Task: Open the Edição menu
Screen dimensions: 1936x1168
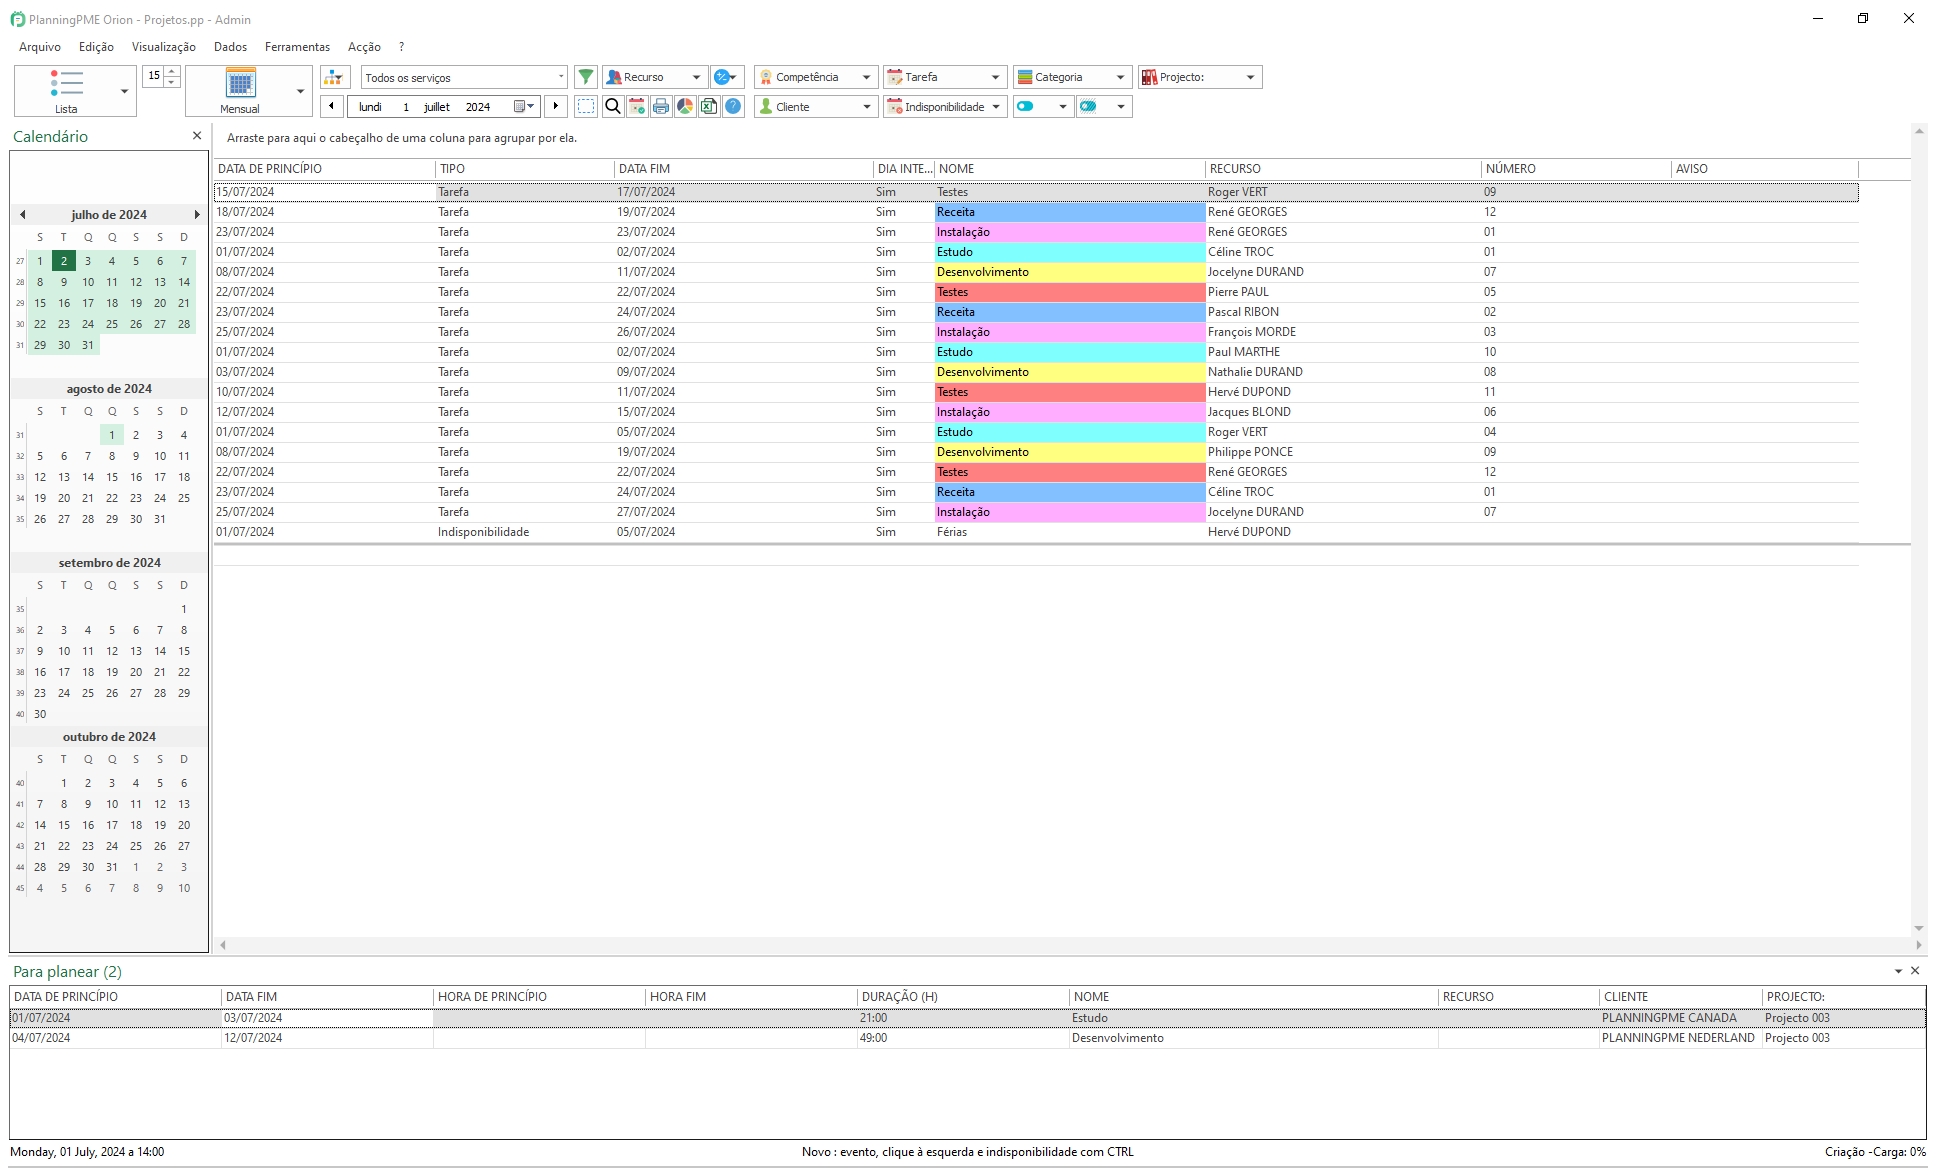Action: pyautogui.click(x=96, y=47)
